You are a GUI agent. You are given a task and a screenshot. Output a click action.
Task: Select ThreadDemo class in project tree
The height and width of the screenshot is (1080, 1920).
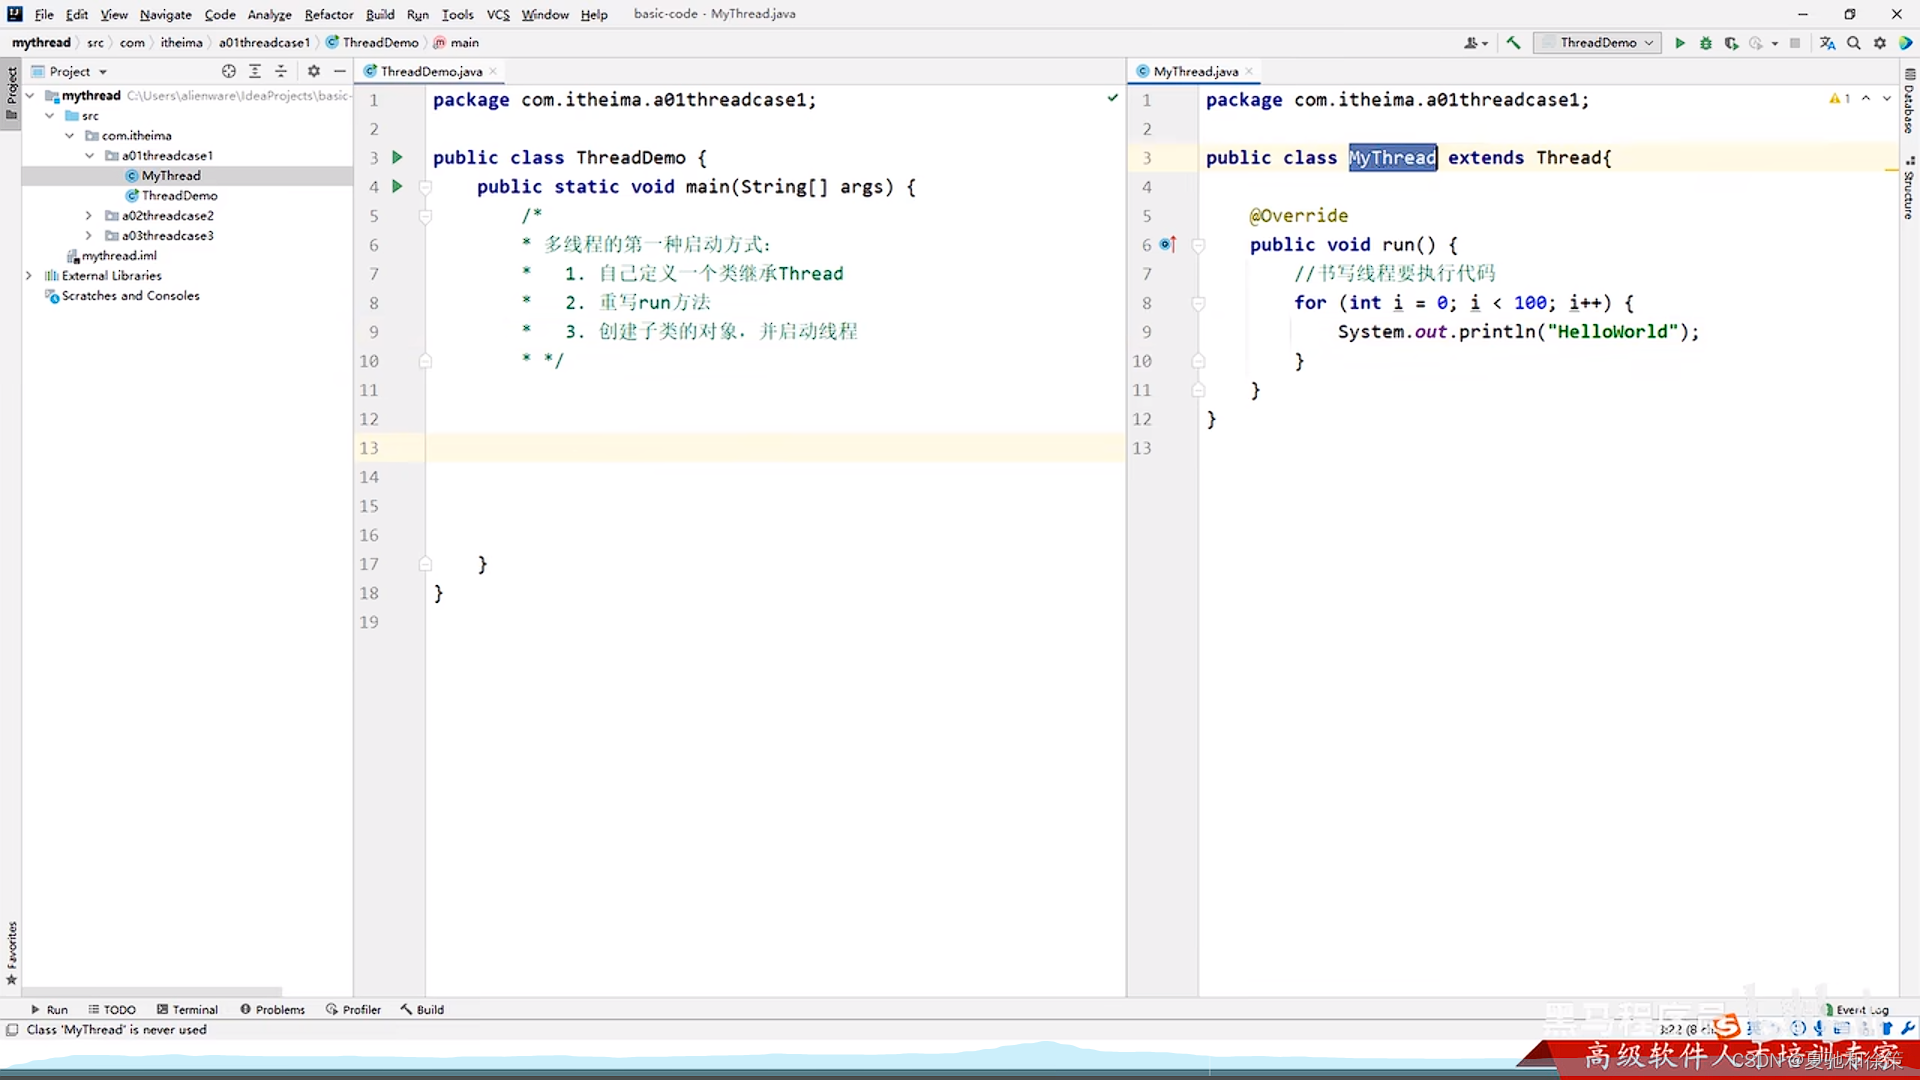pos(179,195)
